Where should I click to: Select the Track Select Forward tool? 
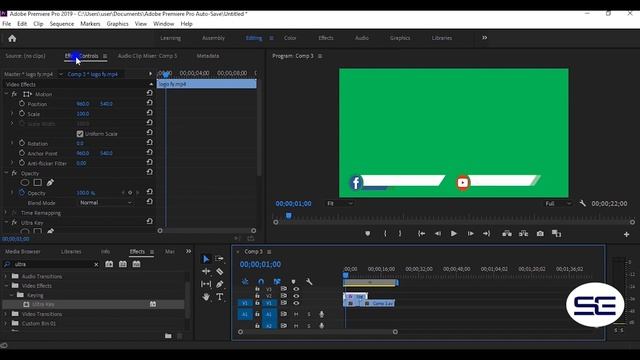(219, 259)
